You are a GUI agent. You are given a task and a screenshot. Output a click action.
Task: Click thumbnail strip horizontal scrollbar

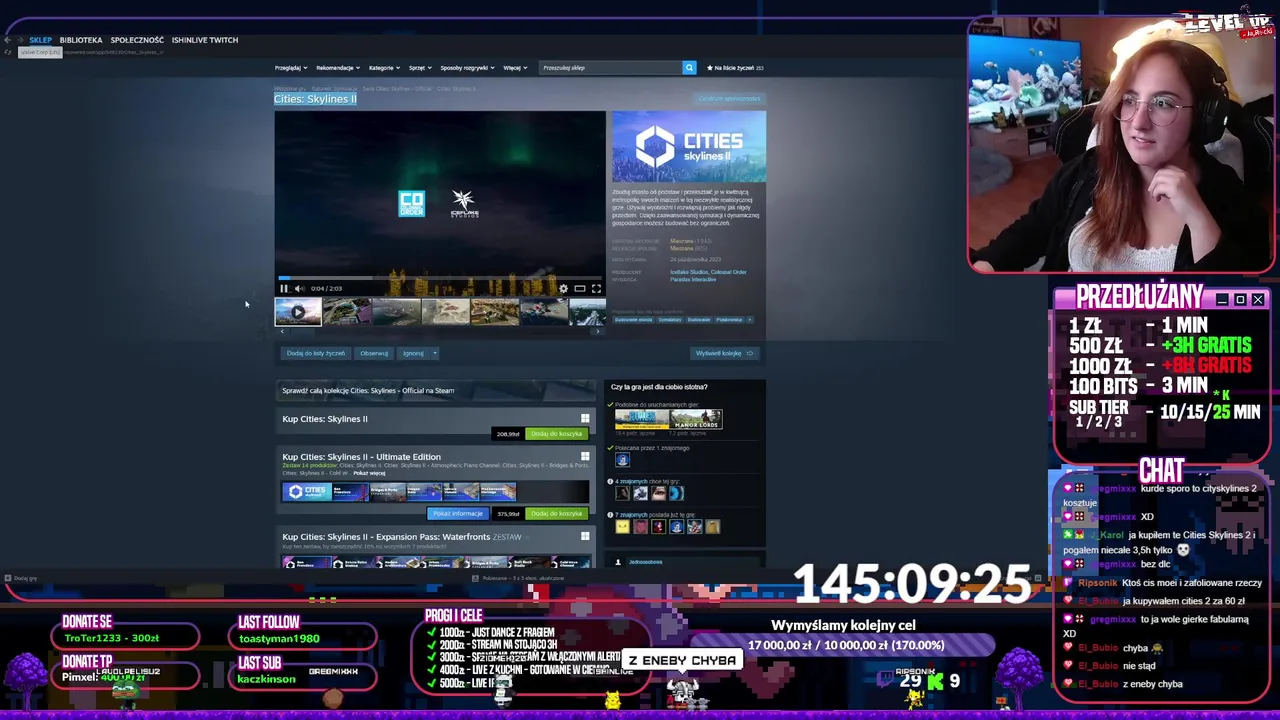tap(440, 330)
